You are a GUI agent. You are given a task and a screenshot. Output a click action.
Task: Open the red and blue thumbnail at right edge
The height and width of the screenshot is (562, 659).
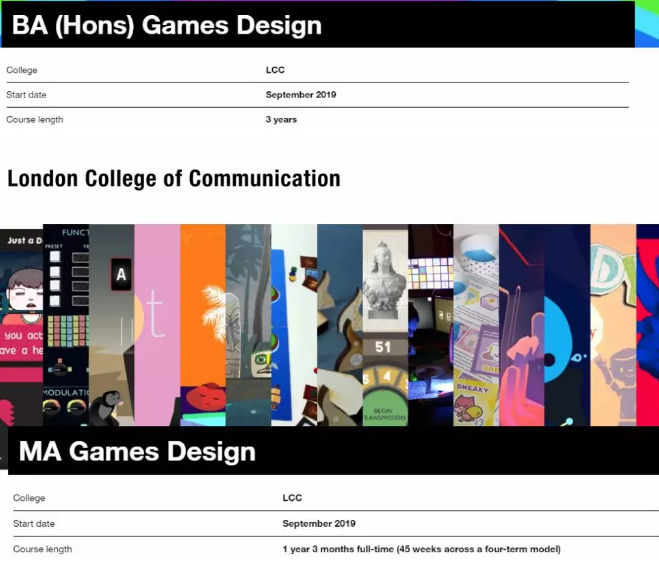coord(648,325)
